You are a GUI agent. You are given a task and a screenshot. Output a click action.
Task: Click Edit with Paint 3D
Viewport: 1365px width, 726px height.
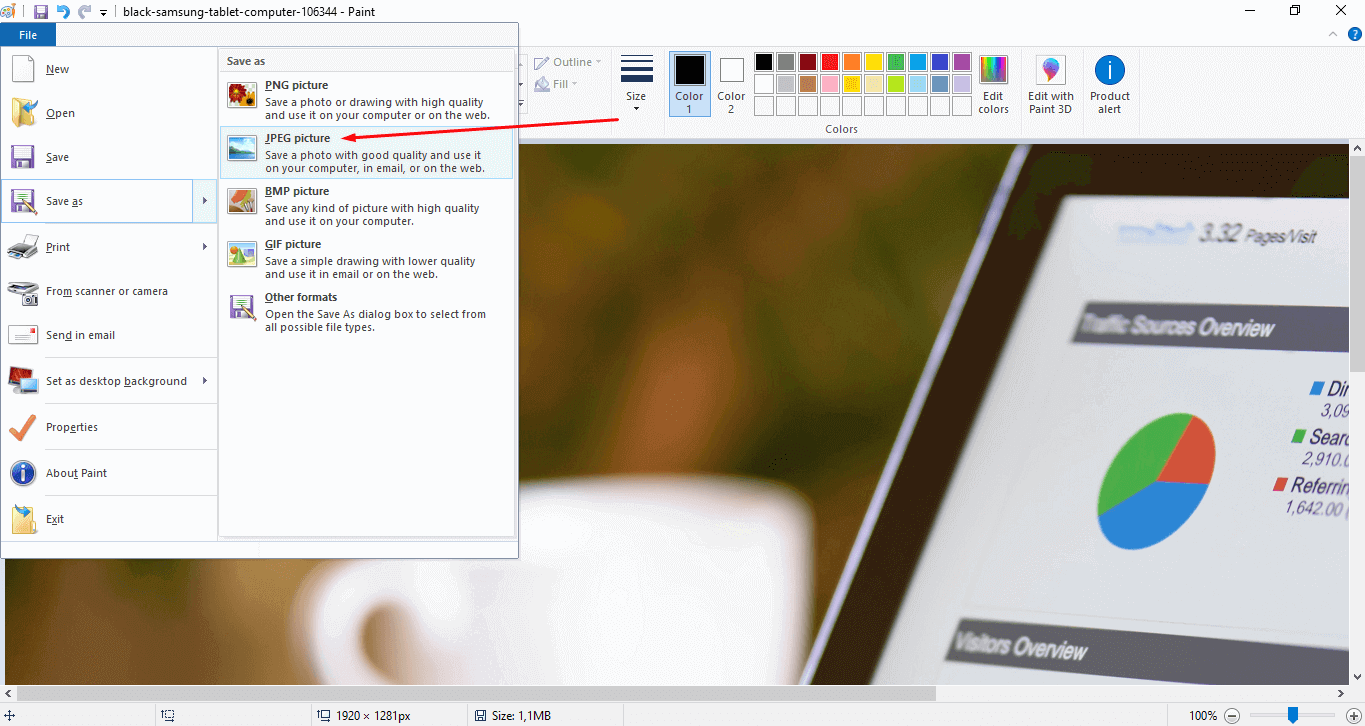[1051, 84]
